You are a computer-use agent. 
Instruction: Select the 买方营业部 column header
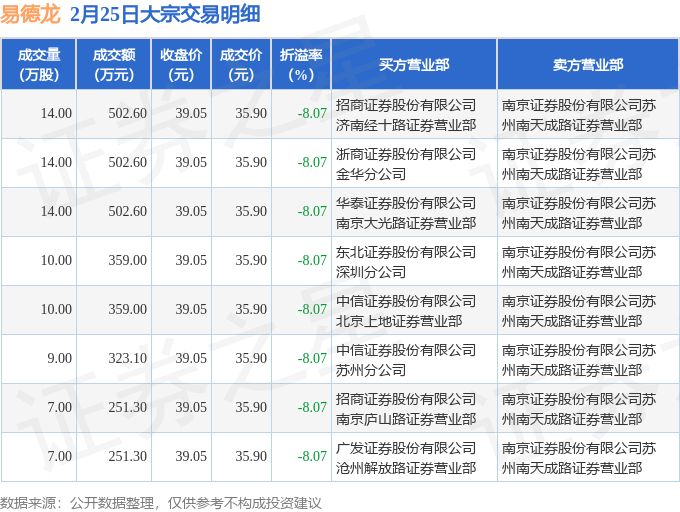[414, 65]
